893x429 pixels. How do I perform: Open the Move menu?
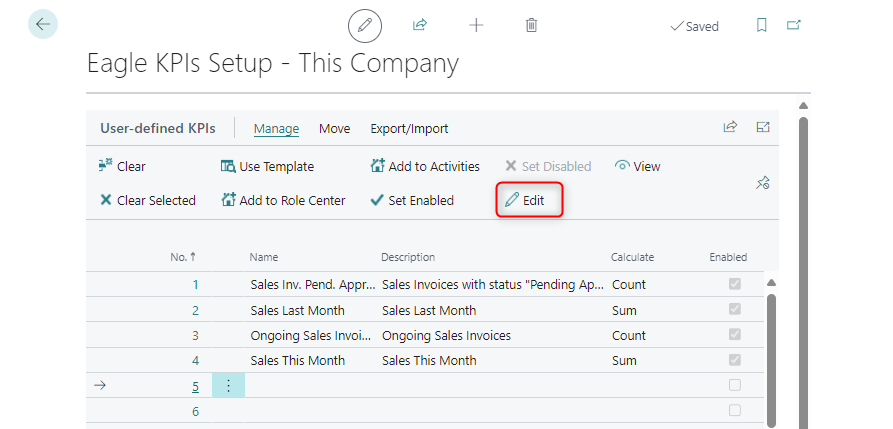[334, 128]
